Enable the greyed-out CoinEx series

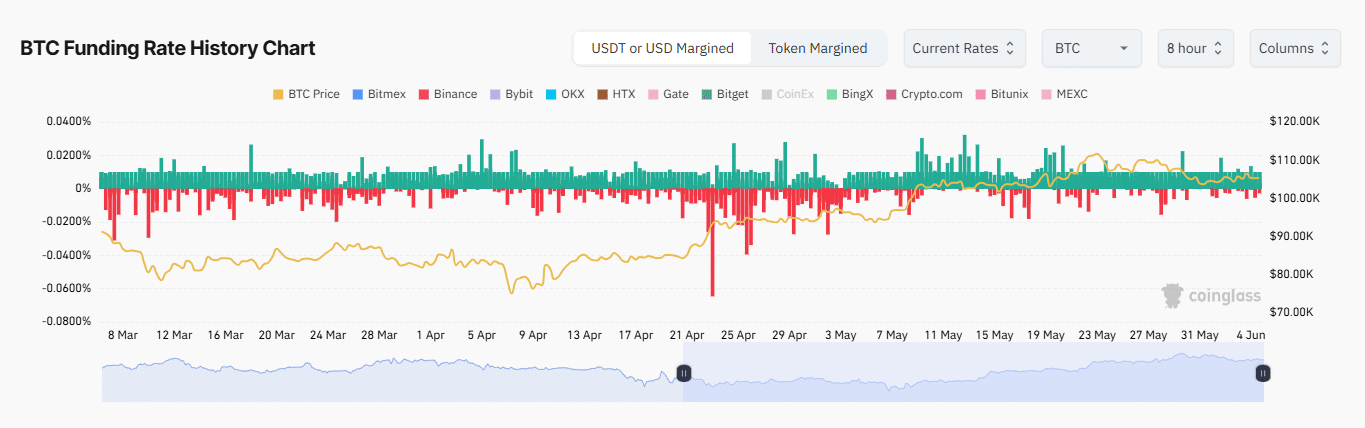(788, 94)
